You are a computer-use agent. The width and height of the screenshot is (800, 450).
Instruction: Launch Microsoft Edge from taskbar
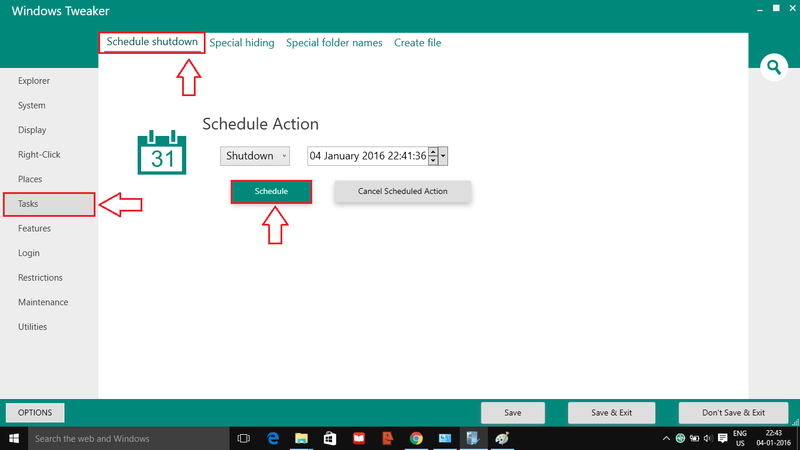pos(273,438)
